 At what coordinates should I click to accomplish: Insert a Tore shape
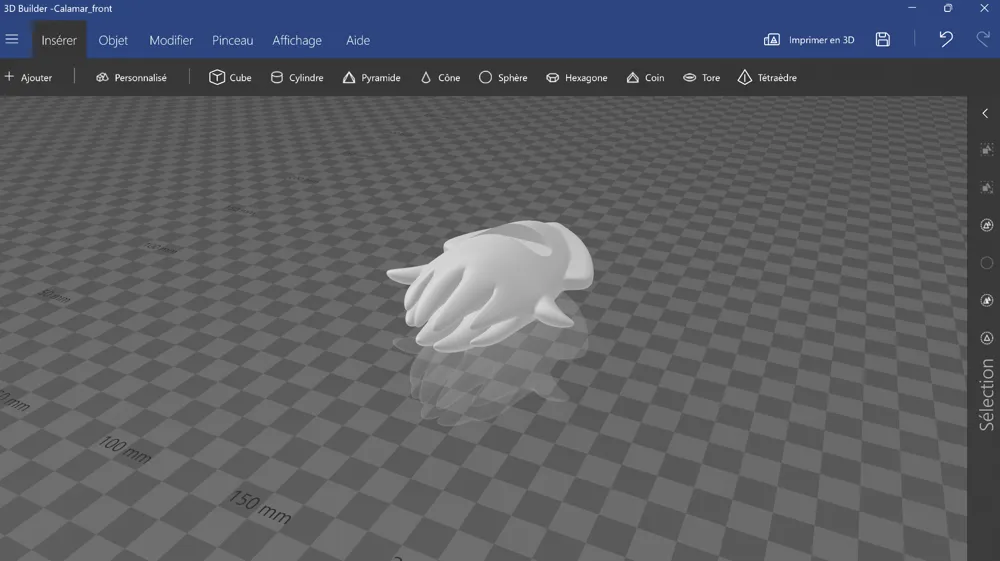(702, 77)
